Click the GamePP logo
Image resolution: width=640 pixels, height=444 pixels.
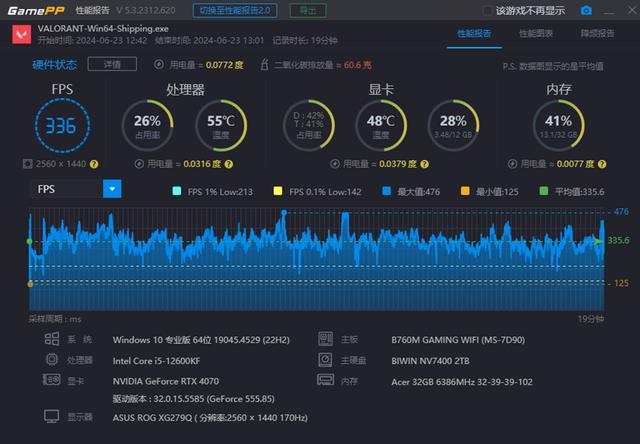[36, 11]
